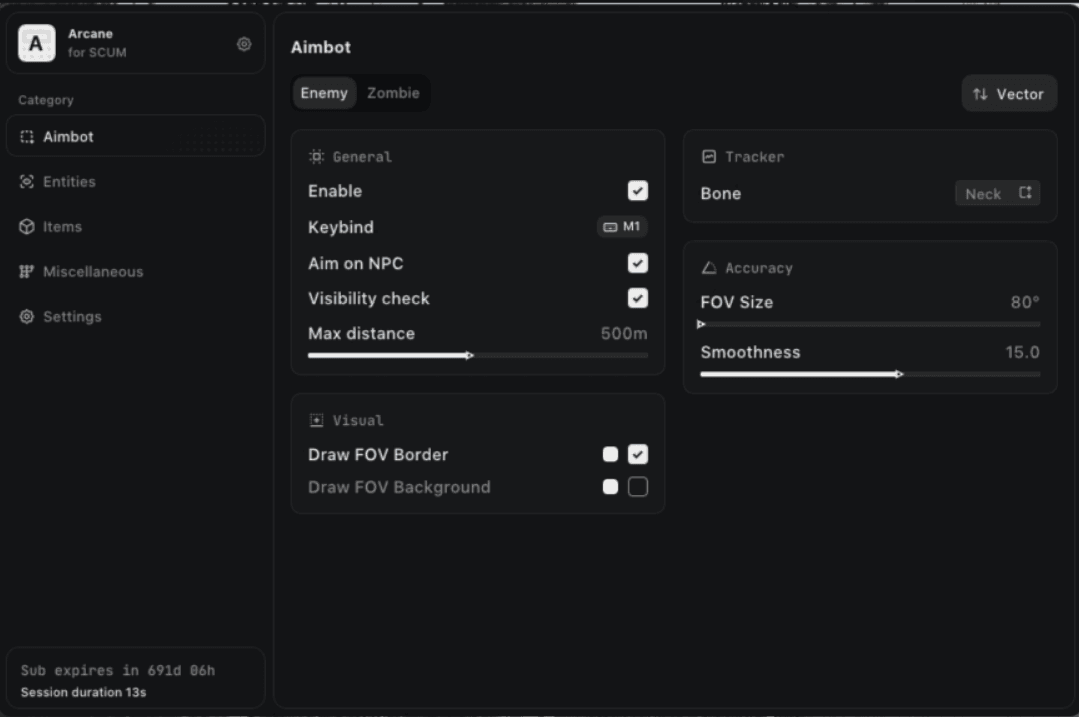Toggle the Enable checkbox

click(637, 191)
